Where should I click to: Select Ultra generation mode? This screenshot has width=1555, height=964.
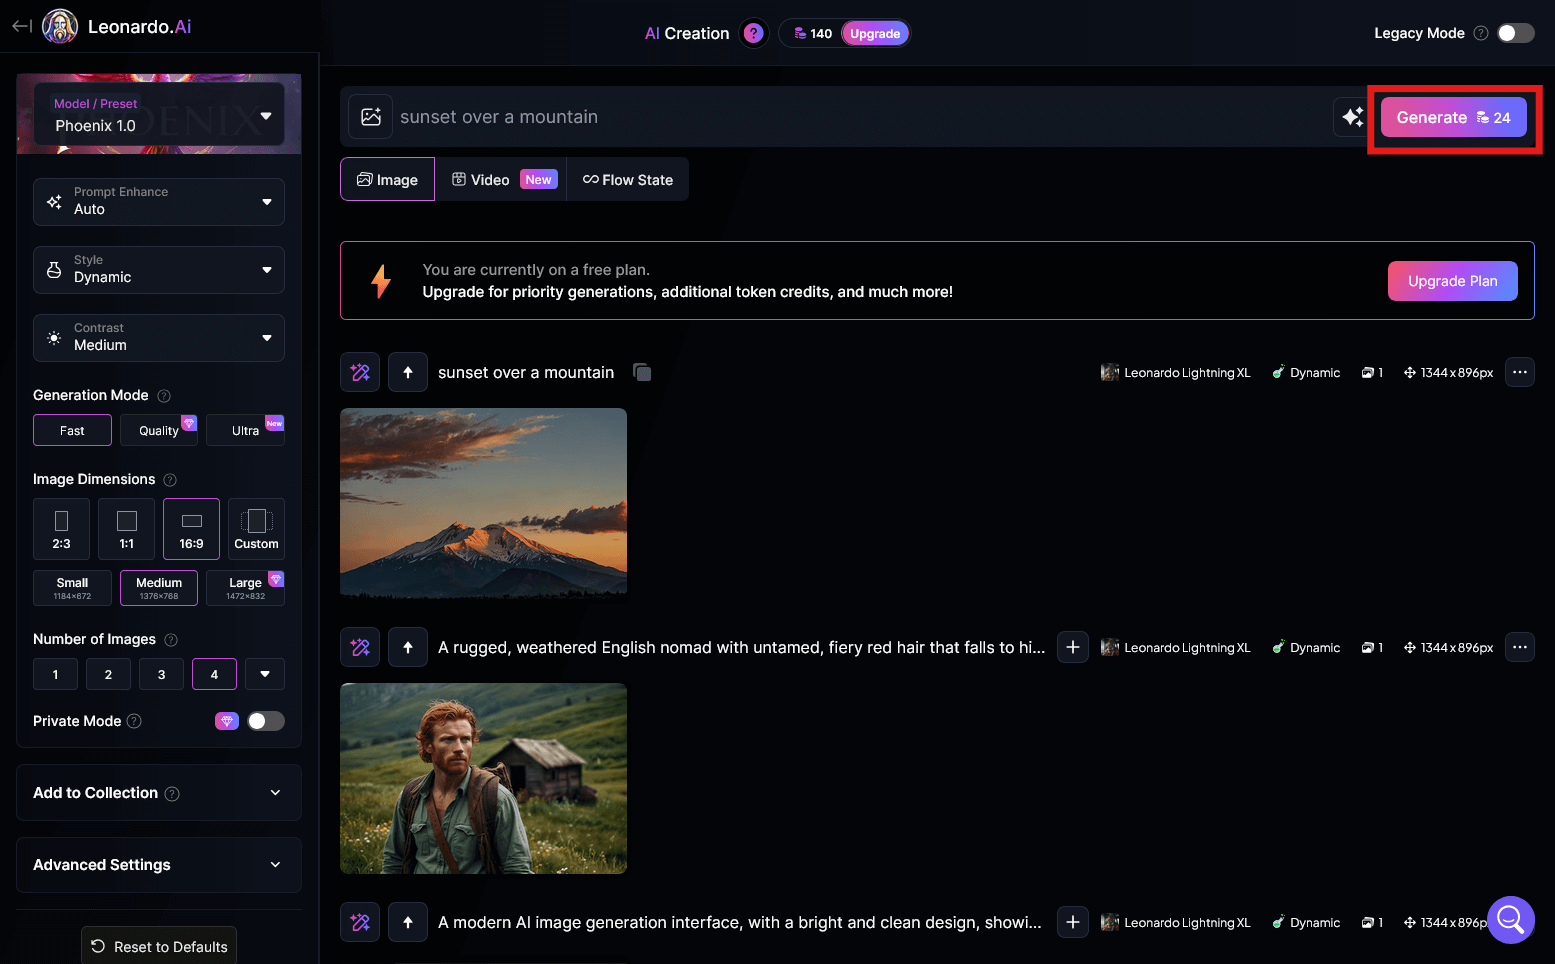pyautogui.click(x=245, y=430)
